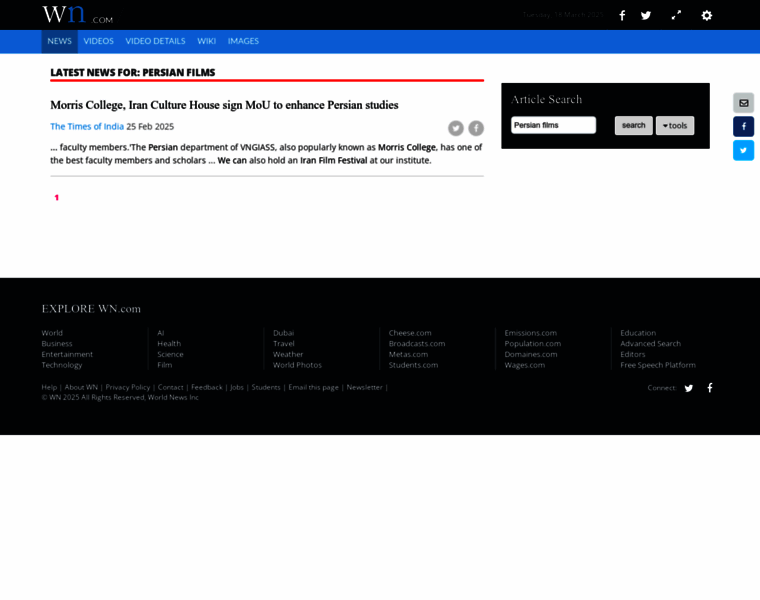760x600 pixels.
Task: Open AI footer link
Action: [x=161, y=333]
